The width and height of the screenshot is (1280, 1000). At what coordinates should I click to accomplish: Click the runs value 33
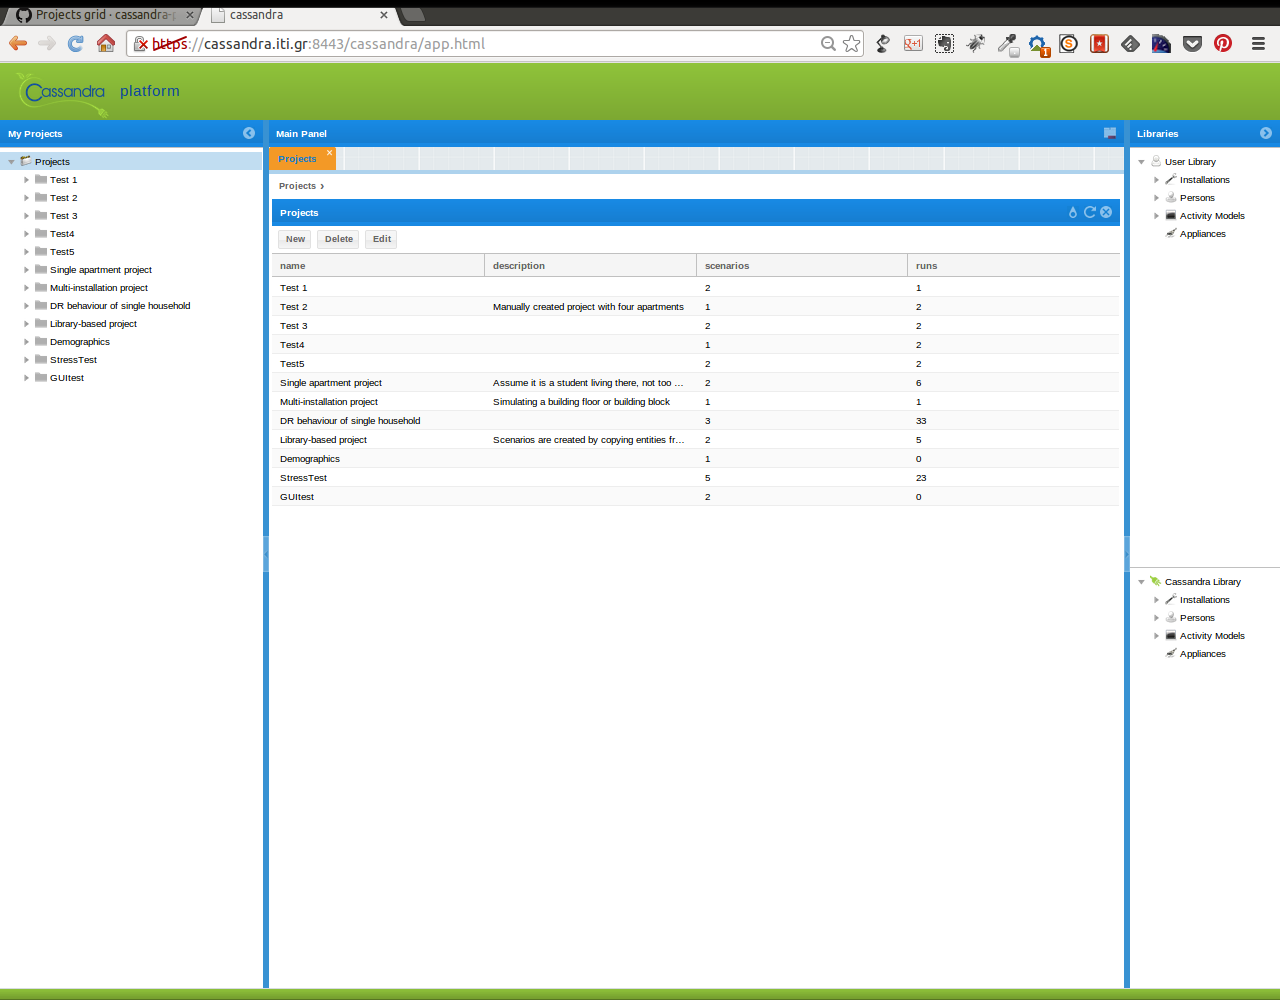click(x=921, y=421)
